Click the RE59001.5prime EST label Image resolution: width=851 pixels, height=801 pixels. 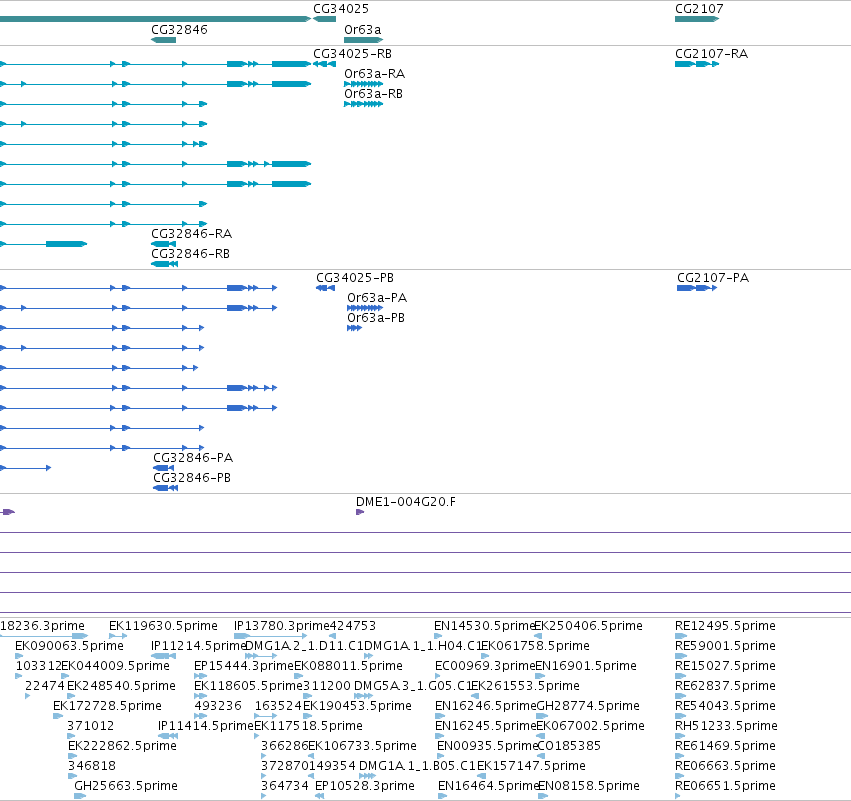[x=726, y=646]
